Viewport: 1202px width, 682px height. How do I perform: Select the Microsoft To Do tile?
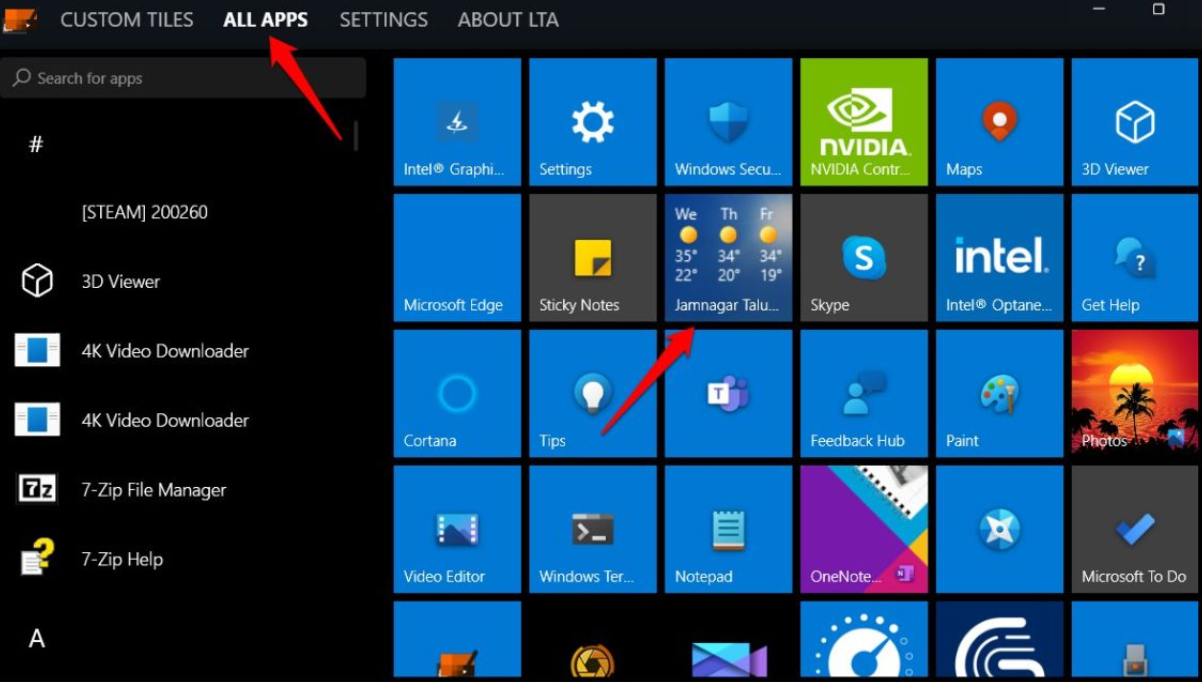[x=1135, y=529]
